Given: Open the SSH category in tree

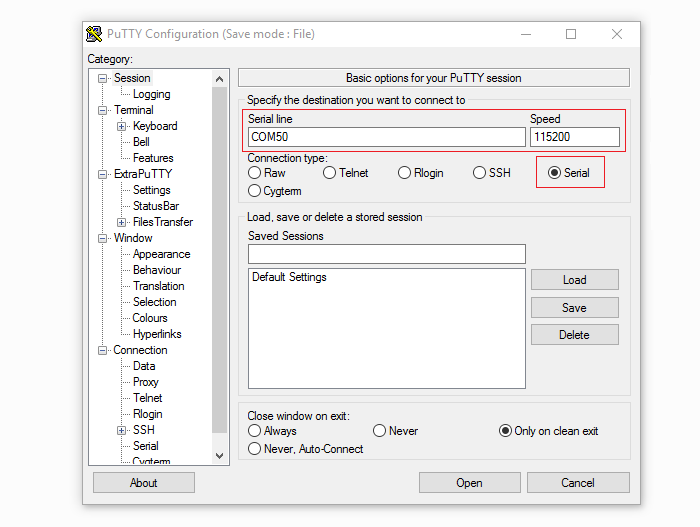Looking at the screenshot, I should 144,430.
